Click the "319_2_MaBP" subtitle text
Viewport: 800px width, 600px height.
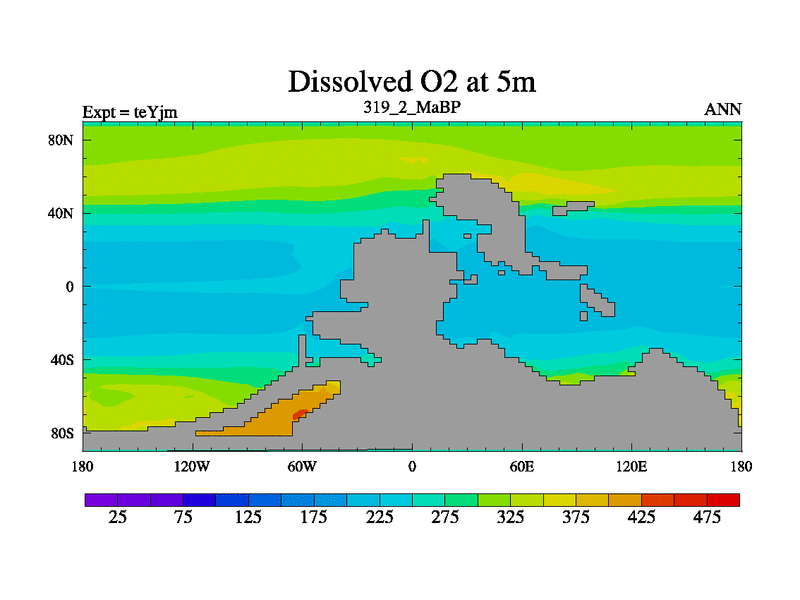pyautogui.click(x=412, y=107)
